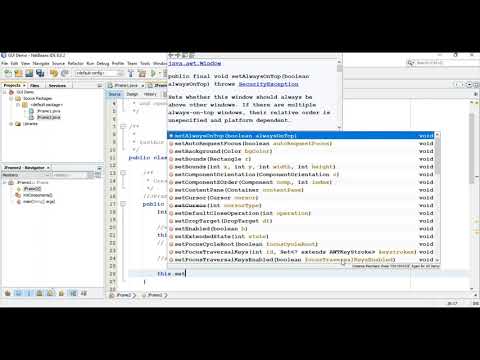The image size is (480, 360).
Task: Toggle first filter button in Navigator bottom bar
Action: pyautogui.click(x=8, y=293)
